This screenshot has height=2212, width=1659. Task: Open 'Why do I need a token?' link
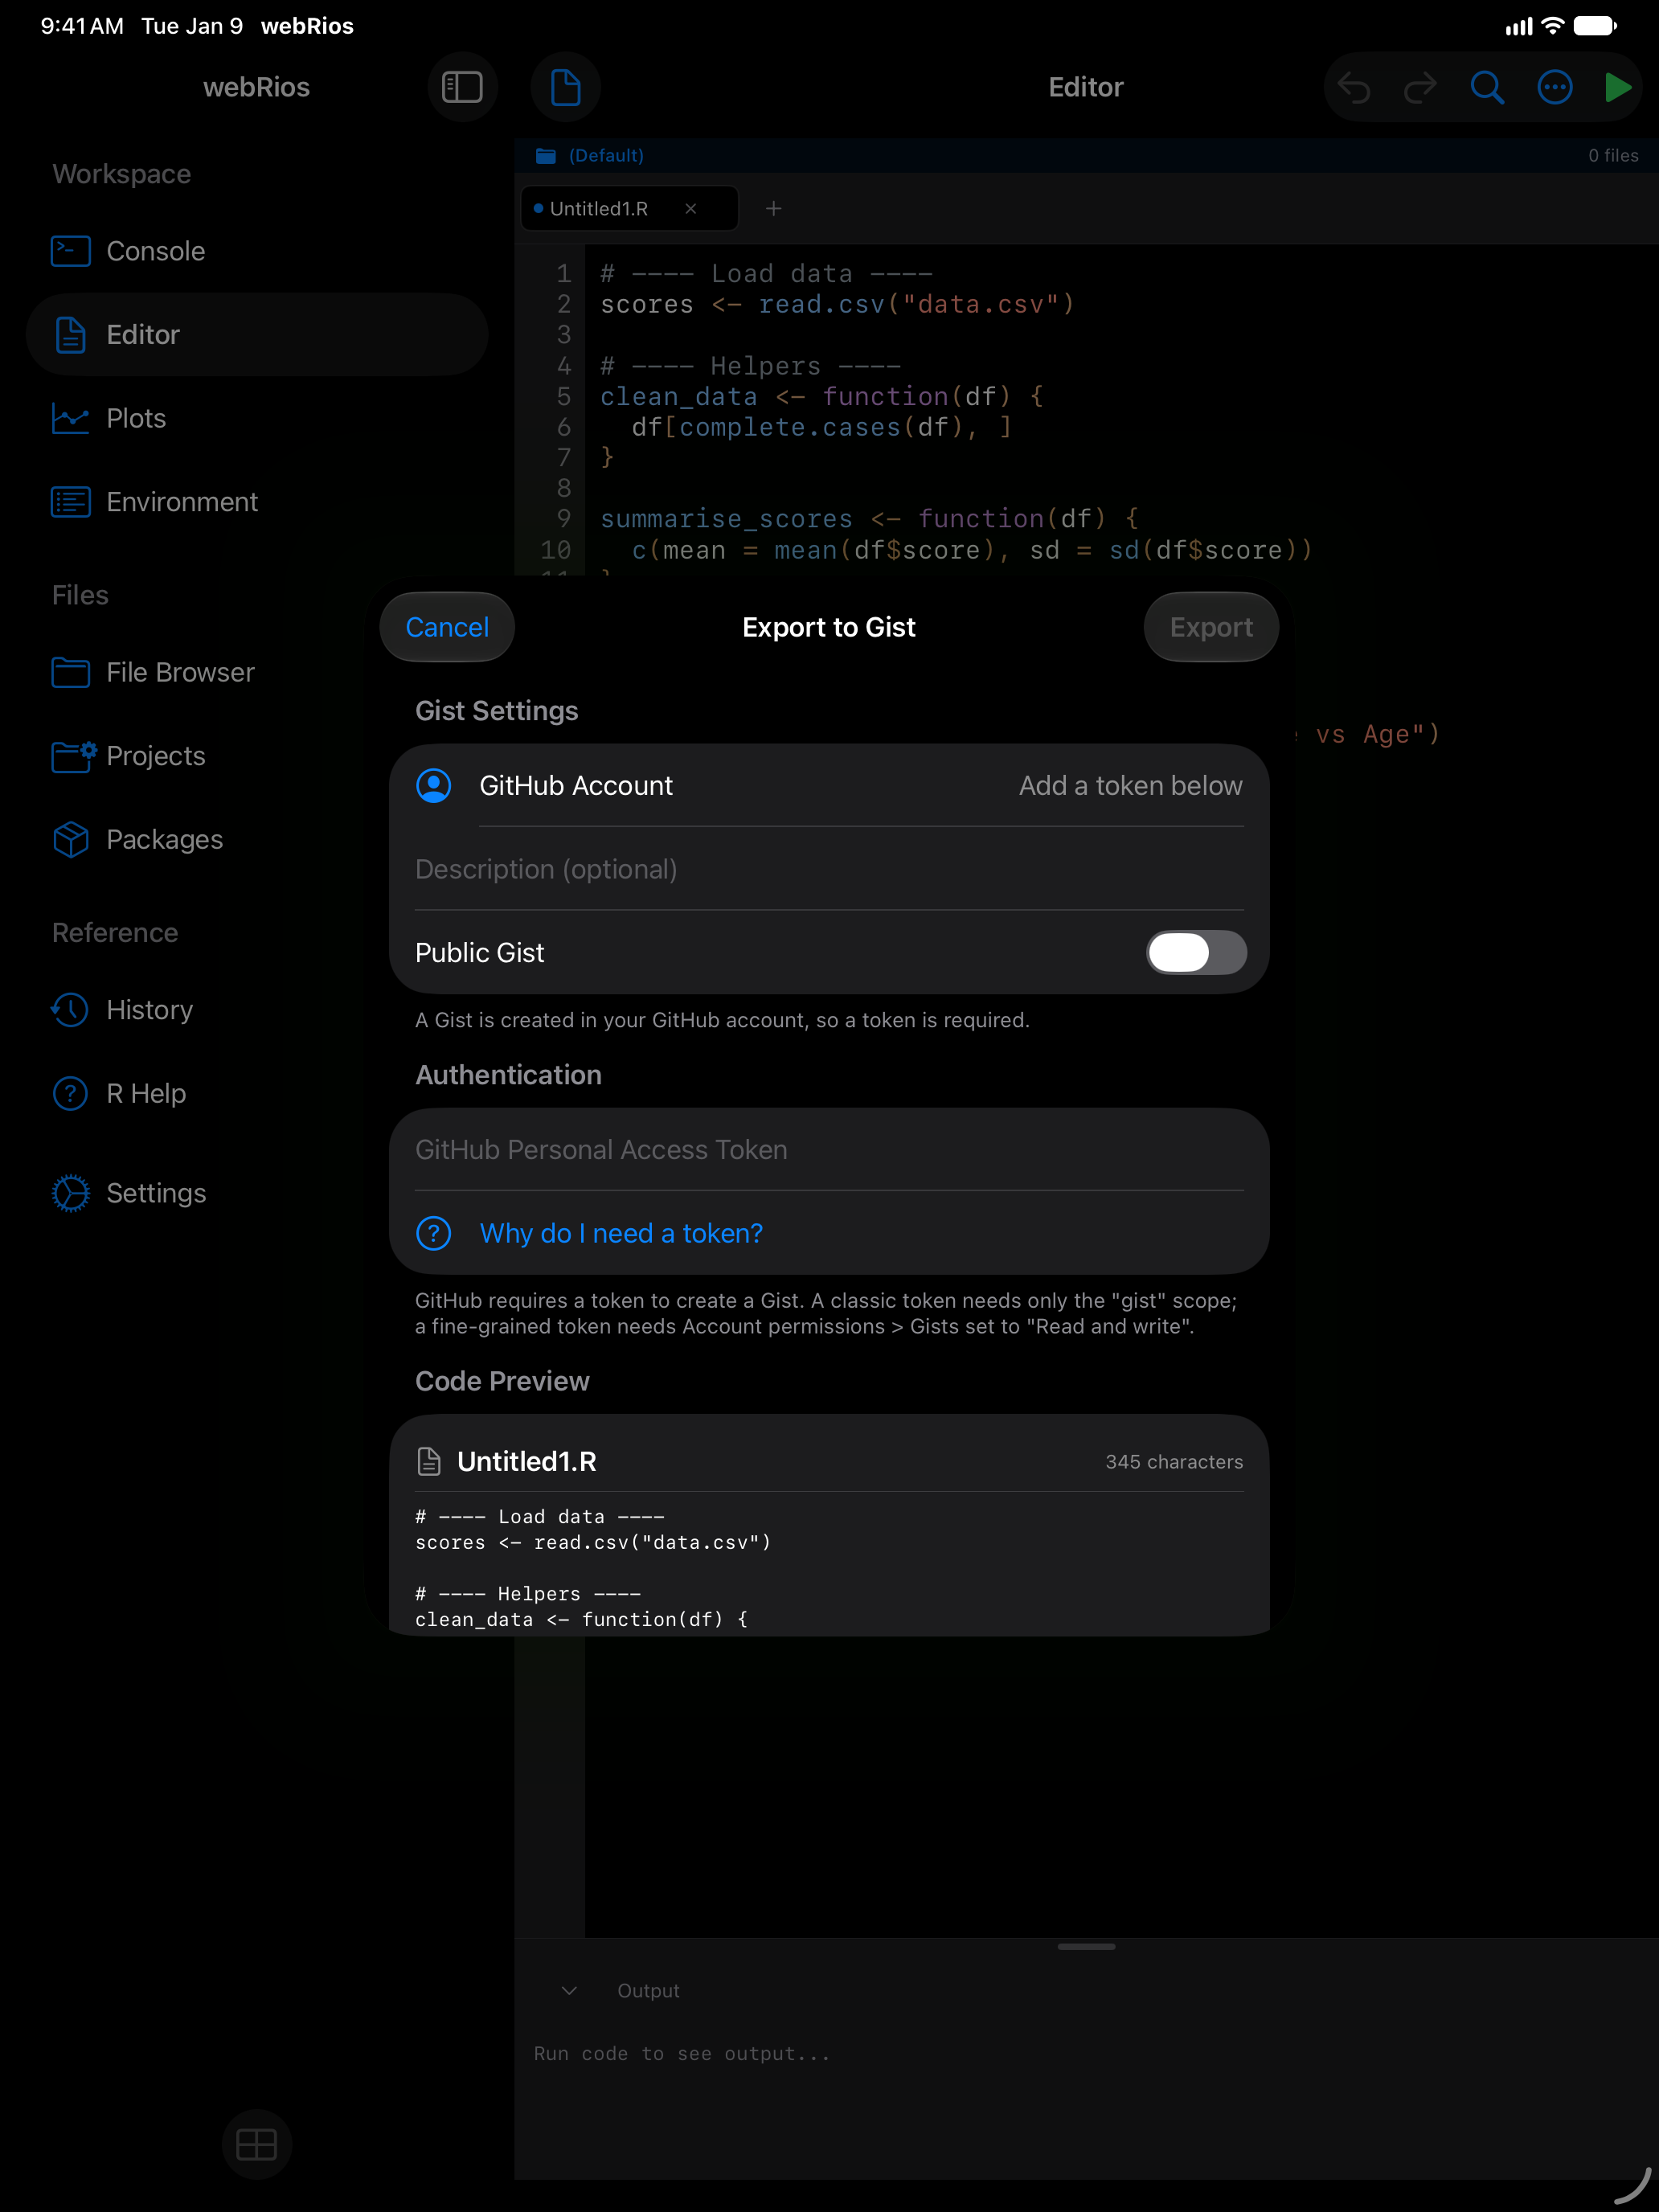pos(621,1233)
